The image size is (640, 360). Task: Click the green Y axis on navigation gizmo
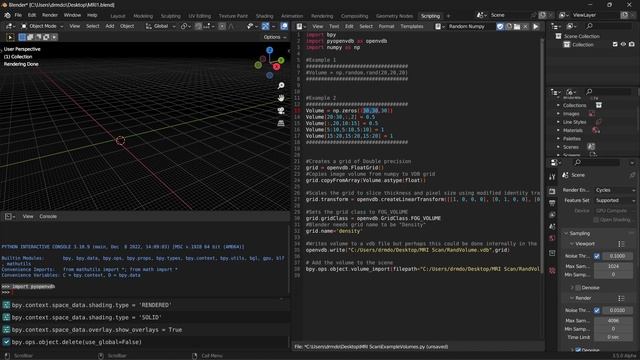[281, 60]
